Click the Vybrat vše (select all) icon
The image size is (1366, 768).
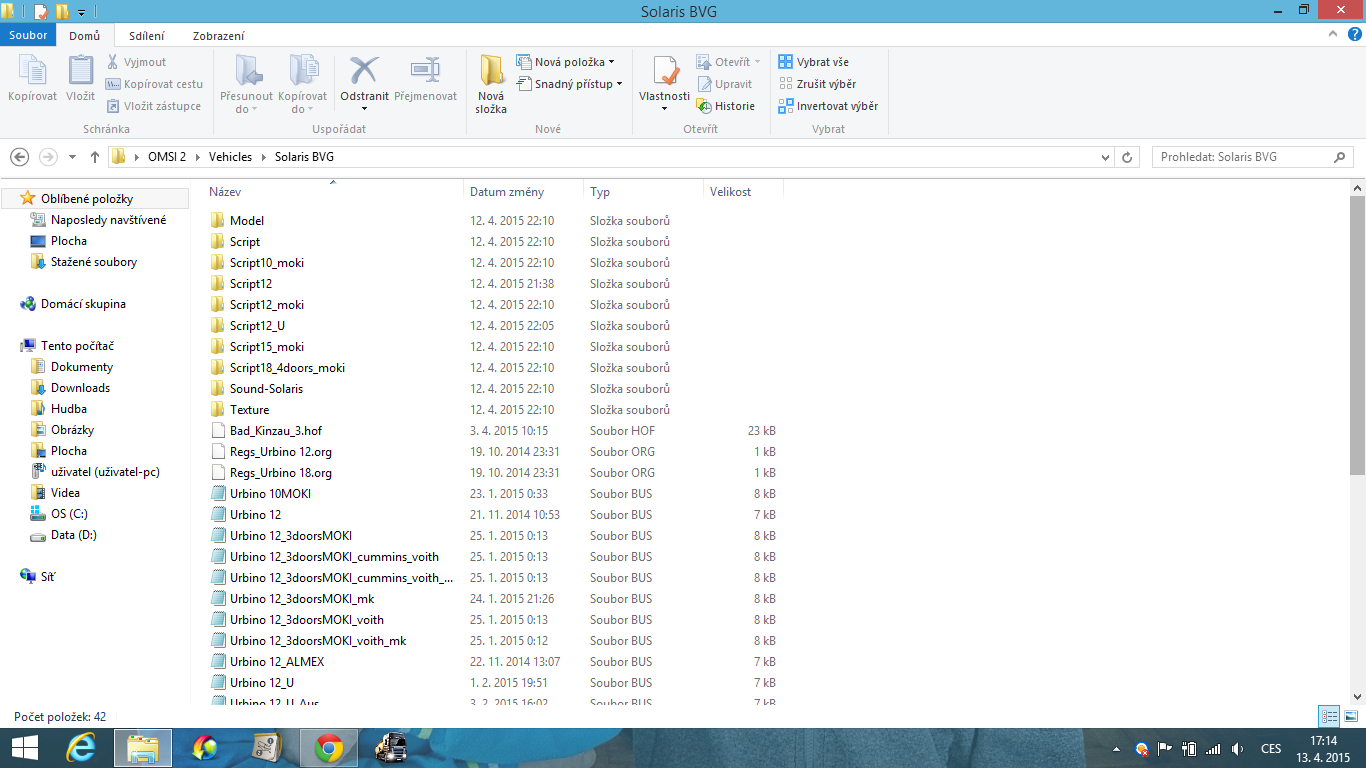pyautogui.click(x=786, y=62)
